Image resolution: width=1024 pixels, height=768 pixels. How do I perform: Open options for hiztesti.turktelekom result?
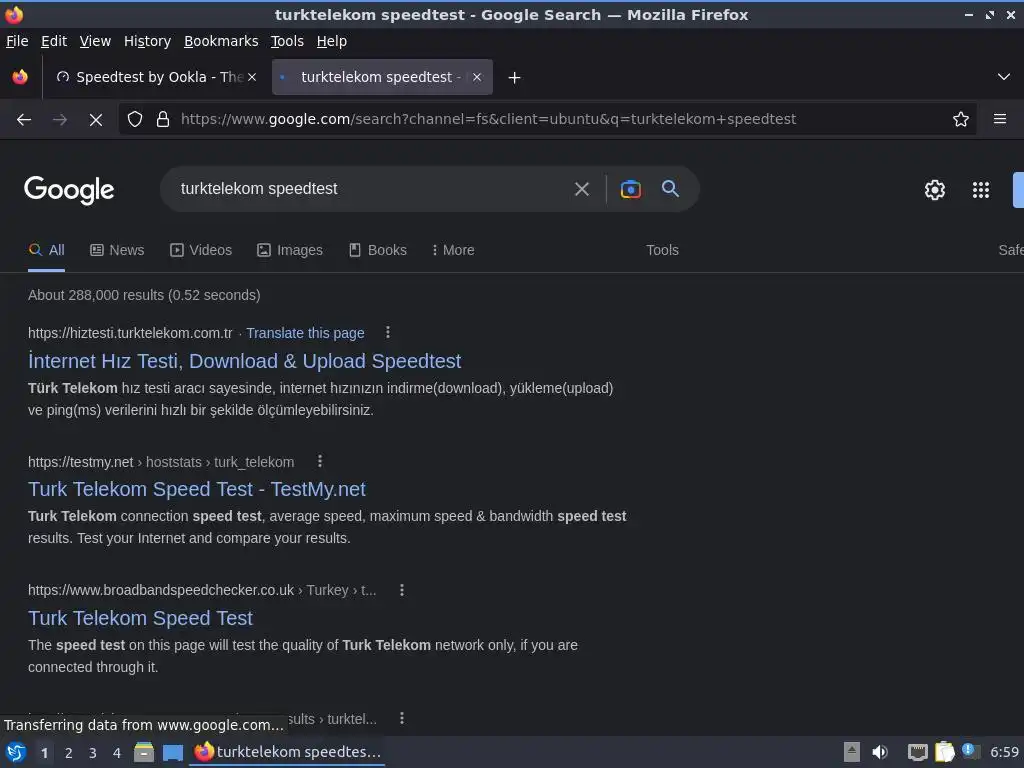388,332
